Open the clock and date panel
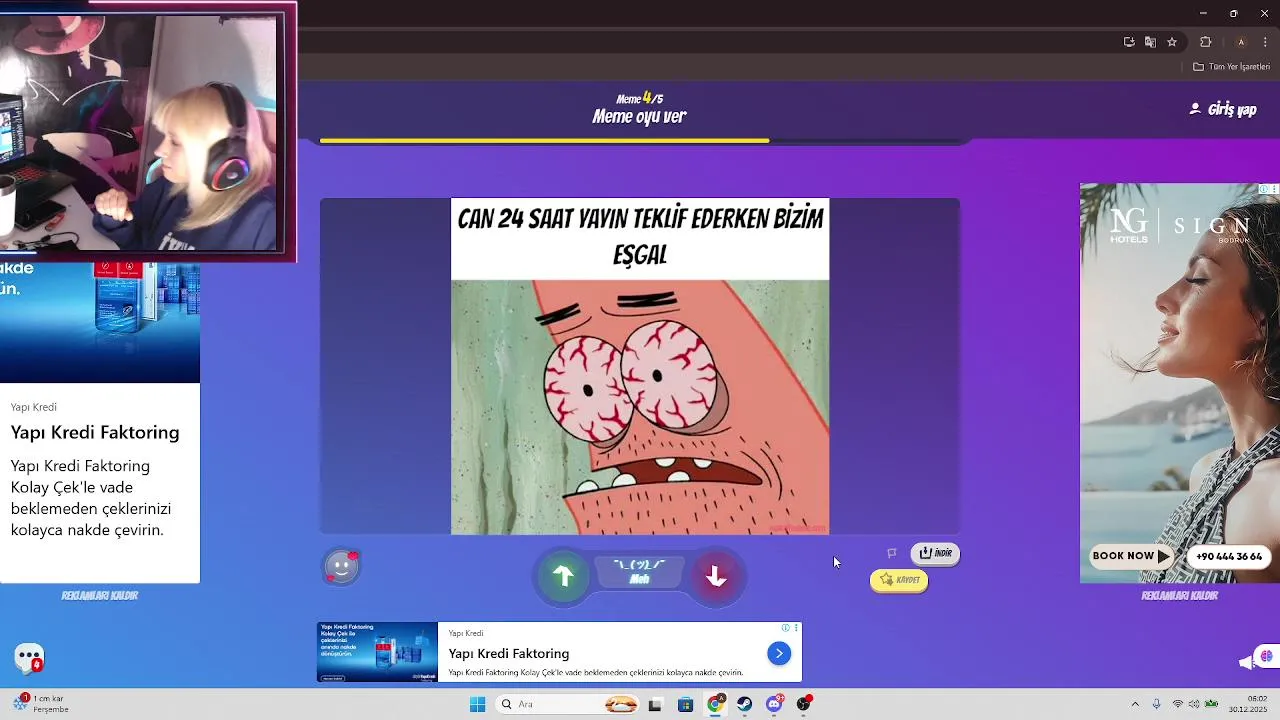Image resolution: width=1280 pixels, height=720 pixels. [1248, 704]
